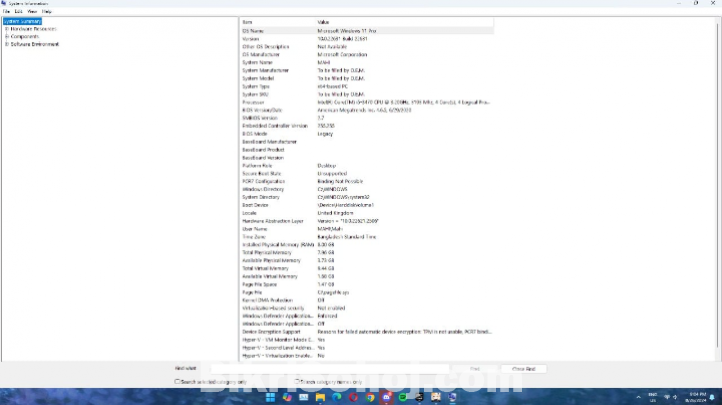Select the Secure Boot State row
Screen dimensions: 722x405
pos(367,174)
